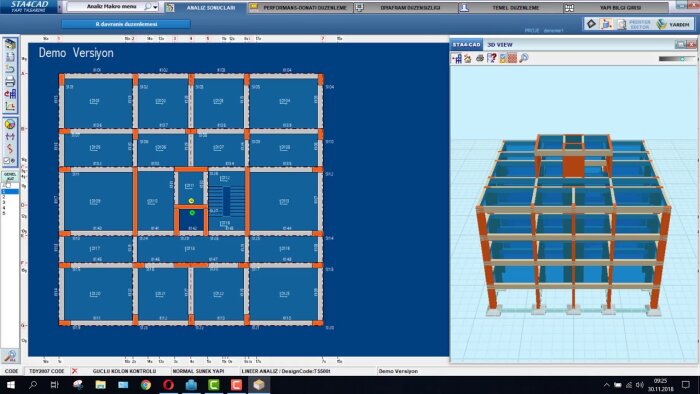
Task: Select floor 3 in the floor list
Action: click(x=10, y=202)
